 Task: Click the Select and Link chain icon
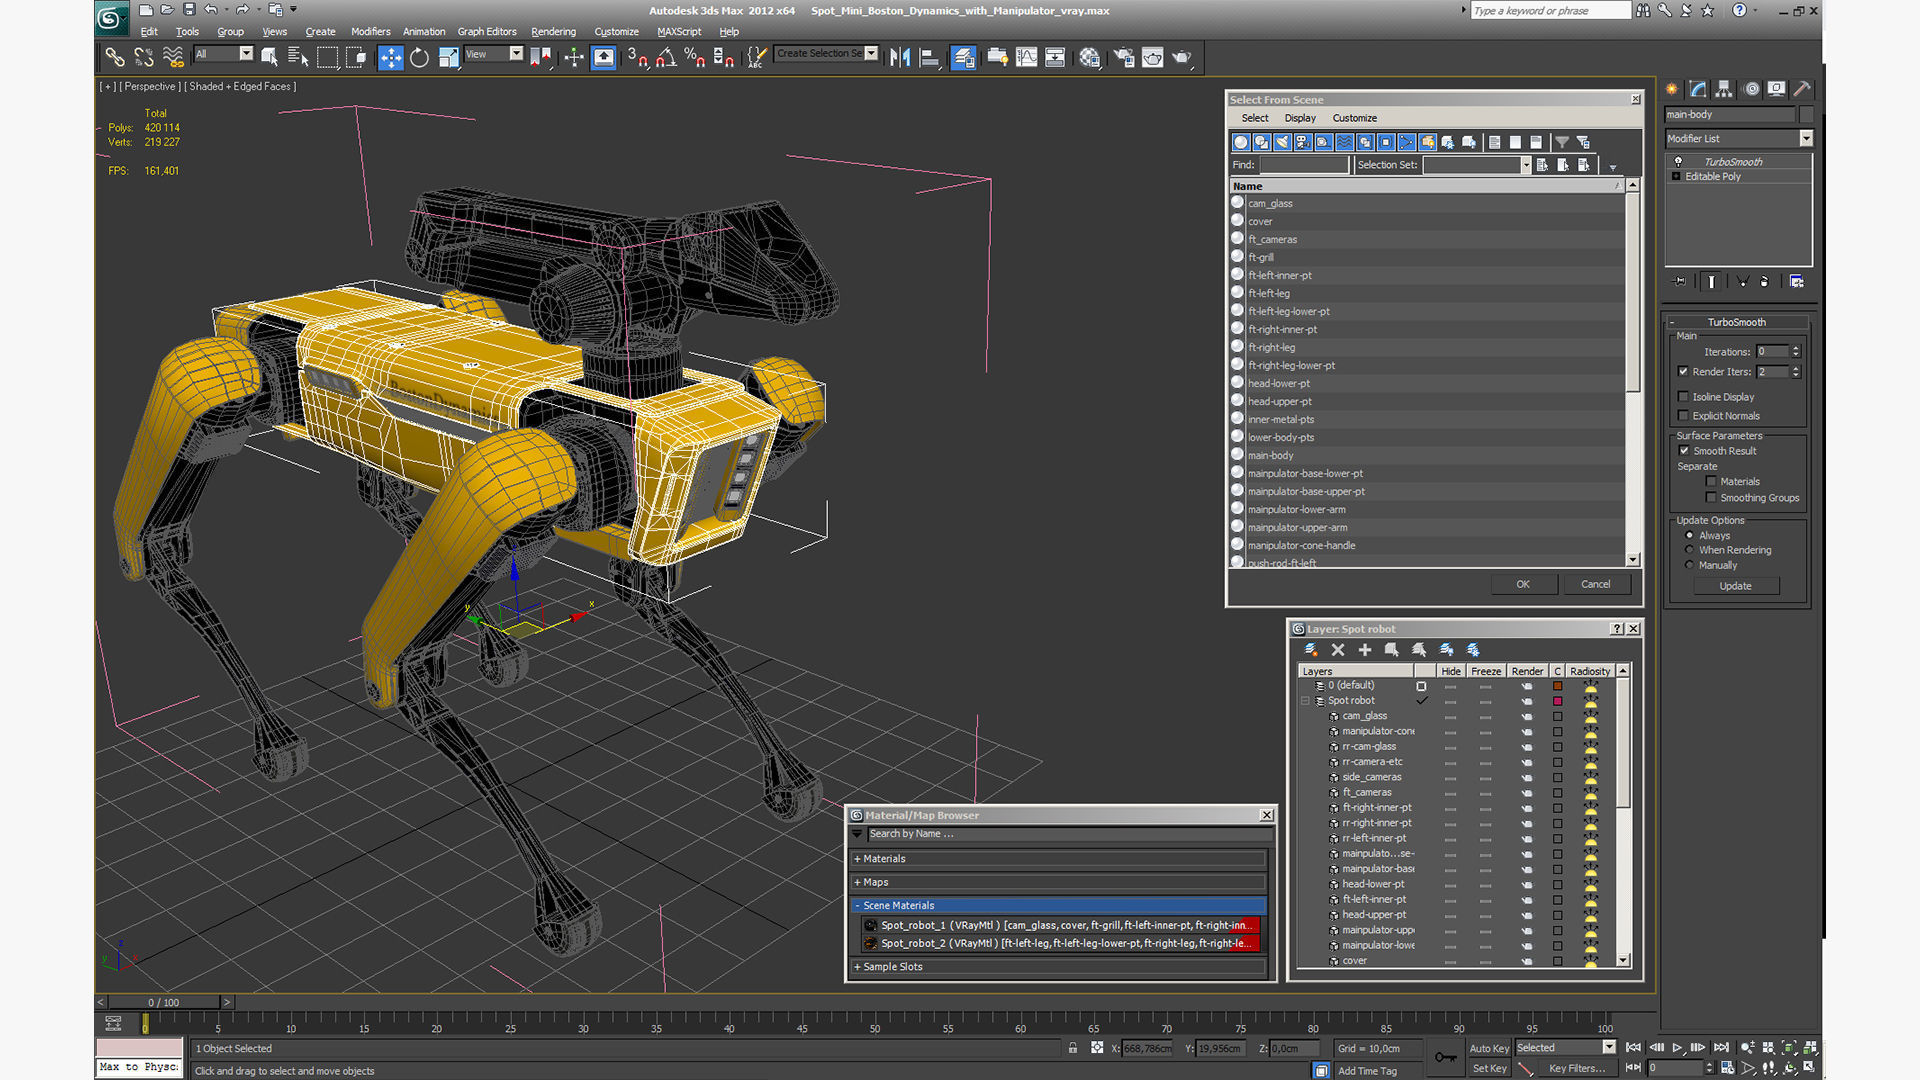(x=115, y=58)
